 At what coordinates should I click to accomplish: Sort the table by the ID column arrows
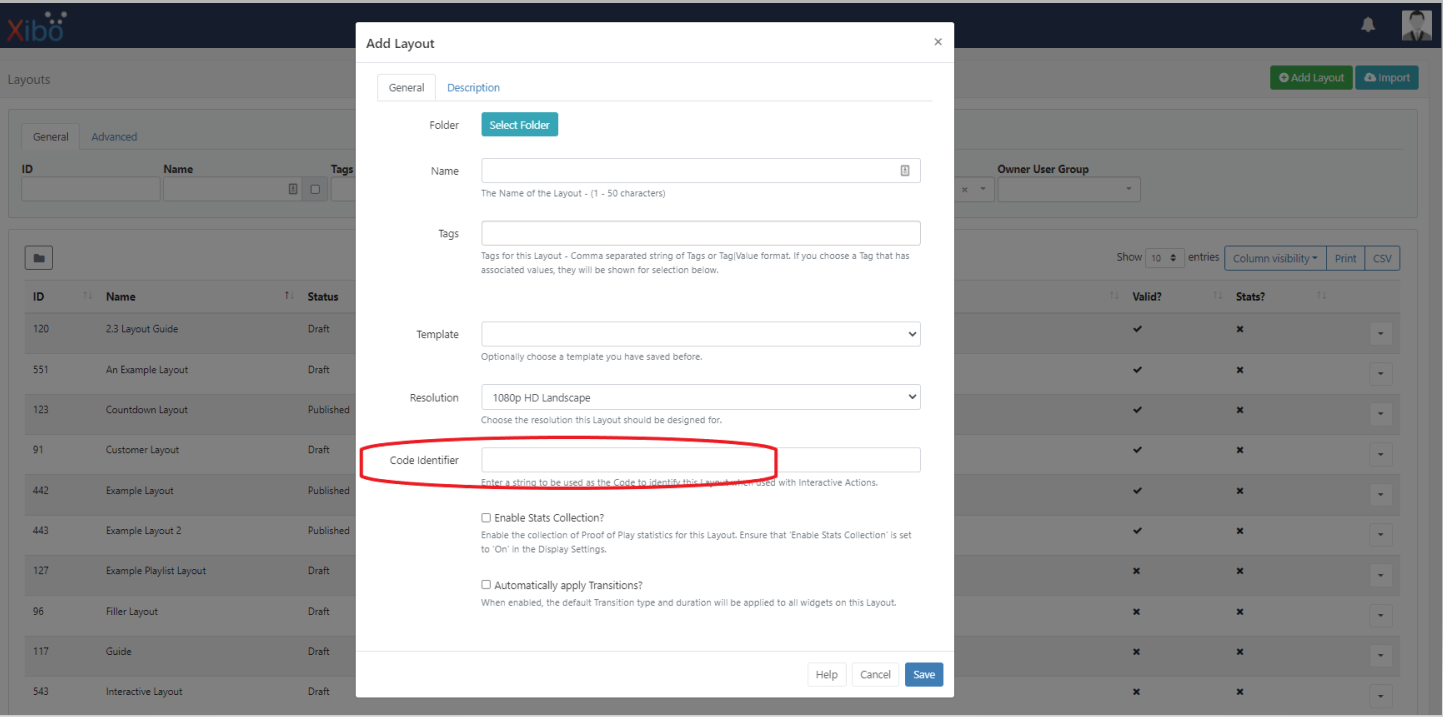[88, 296]
